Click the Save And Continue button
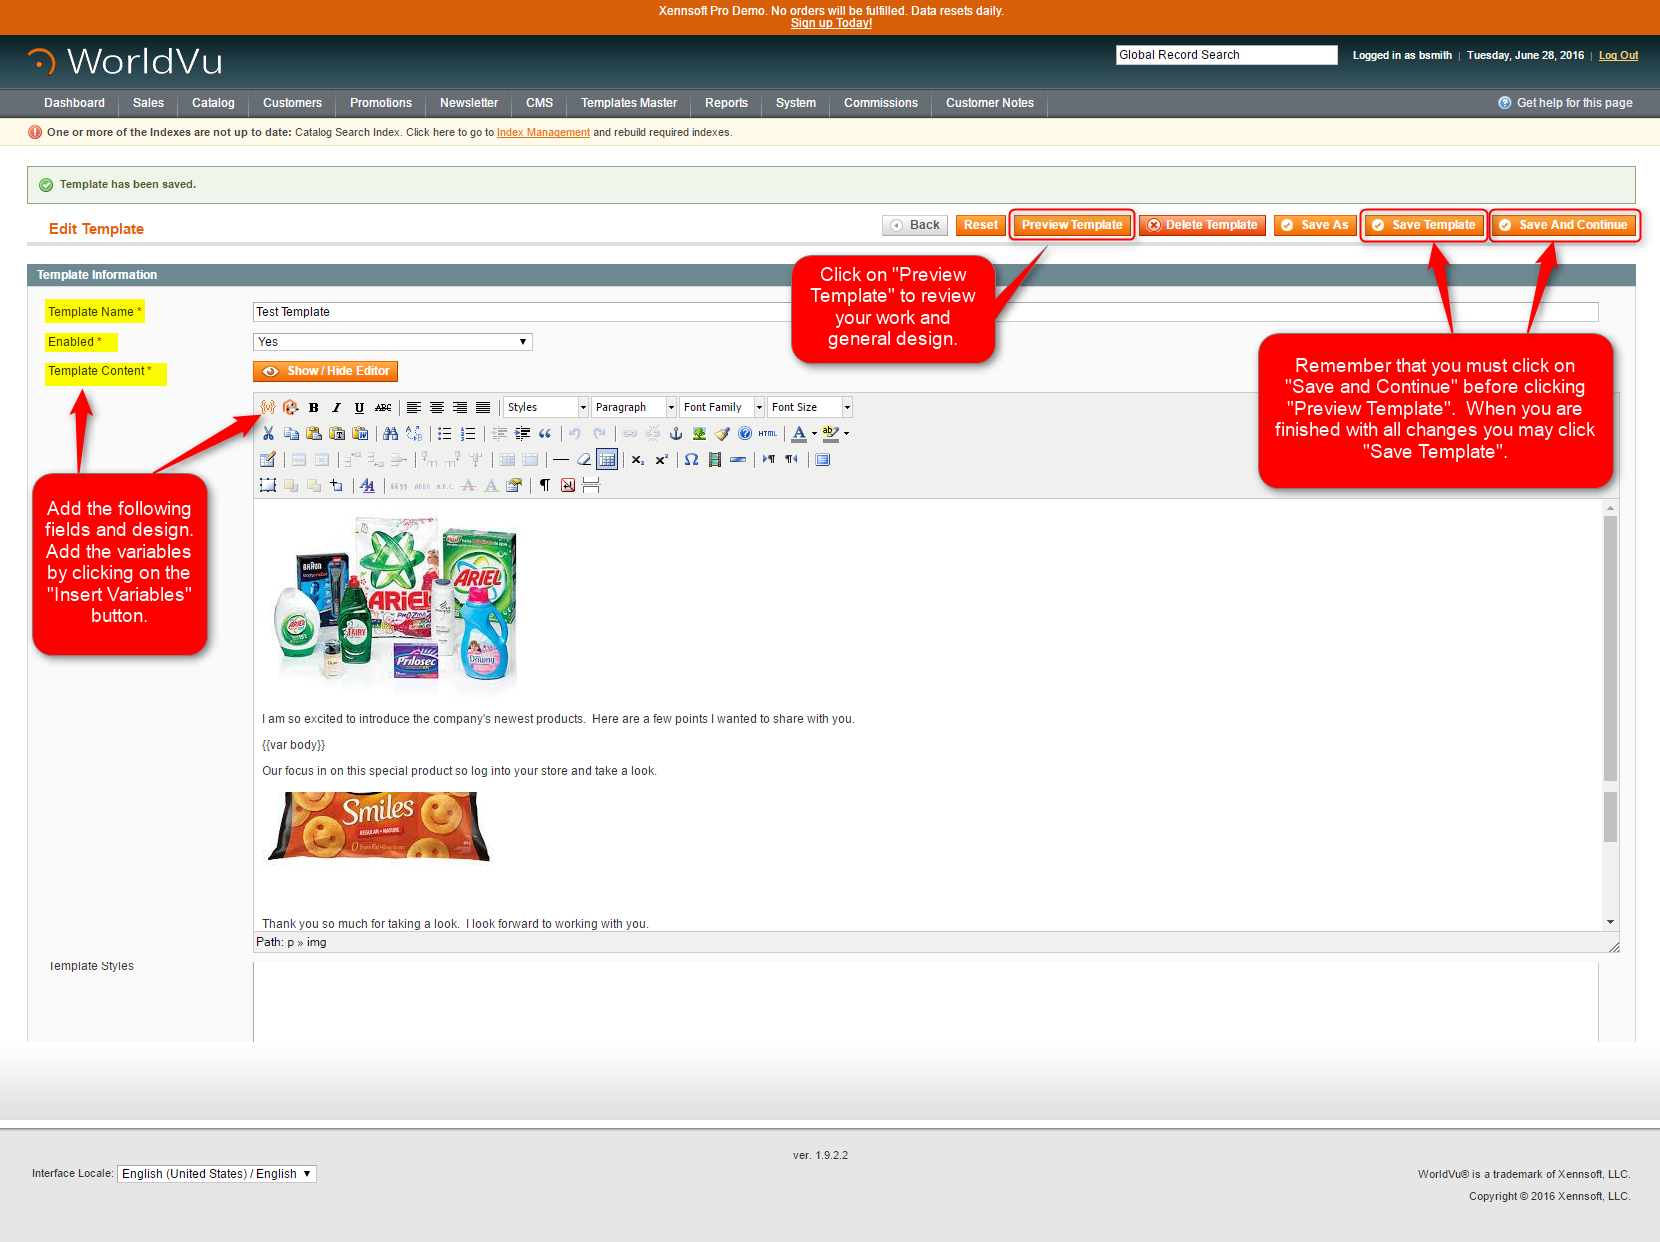 tap(1564, 225)
